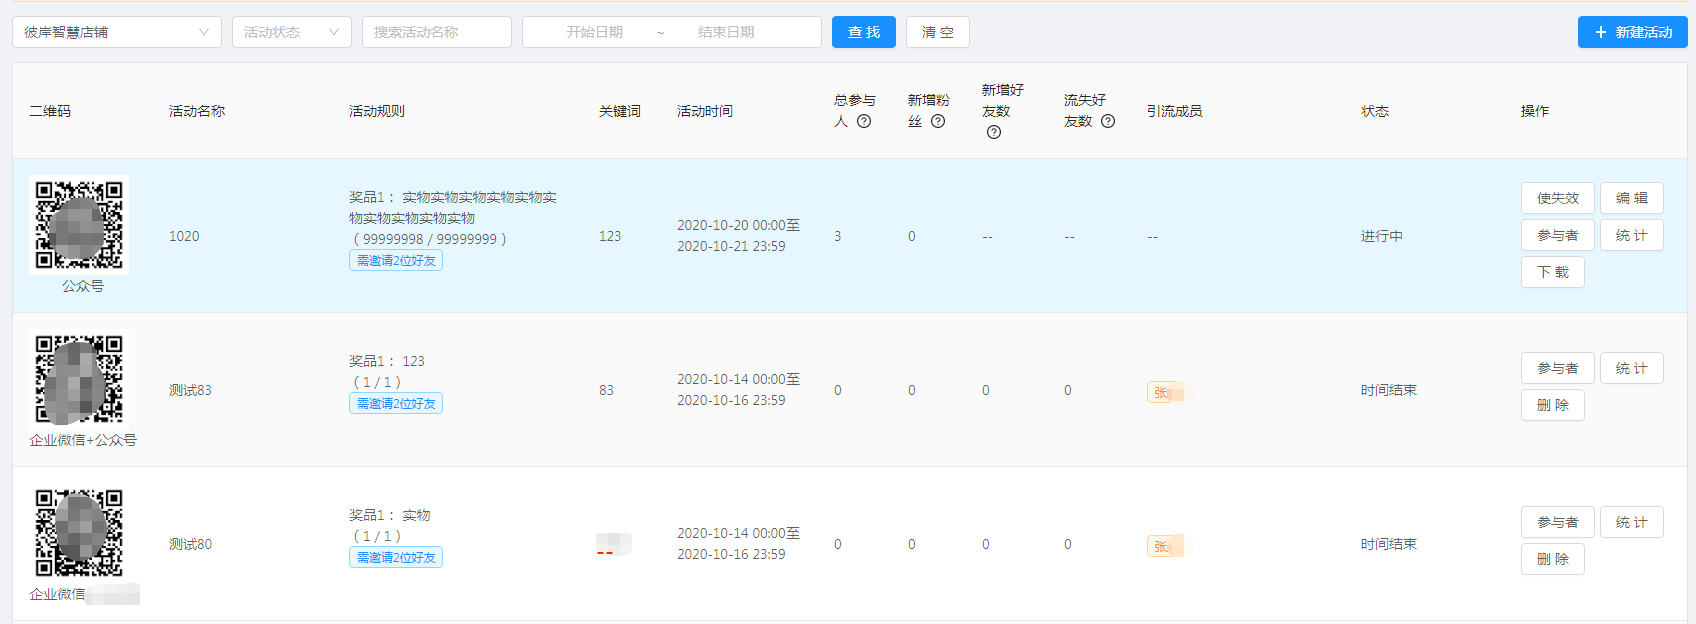This screenshot has height=624, width=1696.
Task: Pick the 结束日期 end date field
Action: (x=726, y=32)
